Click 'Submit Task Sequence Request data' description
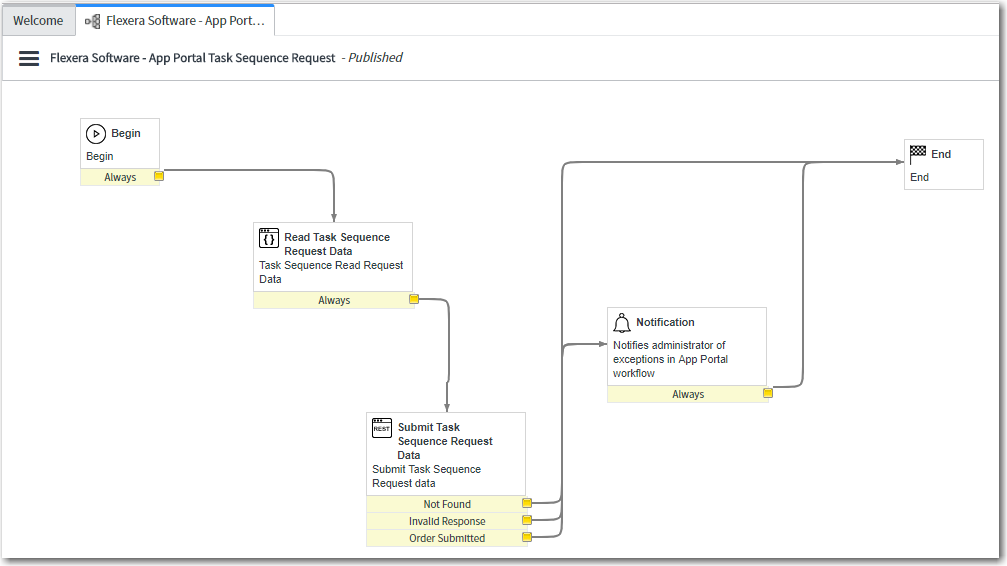This screenshot has width=1007, height=566. [x=426, y=477]
